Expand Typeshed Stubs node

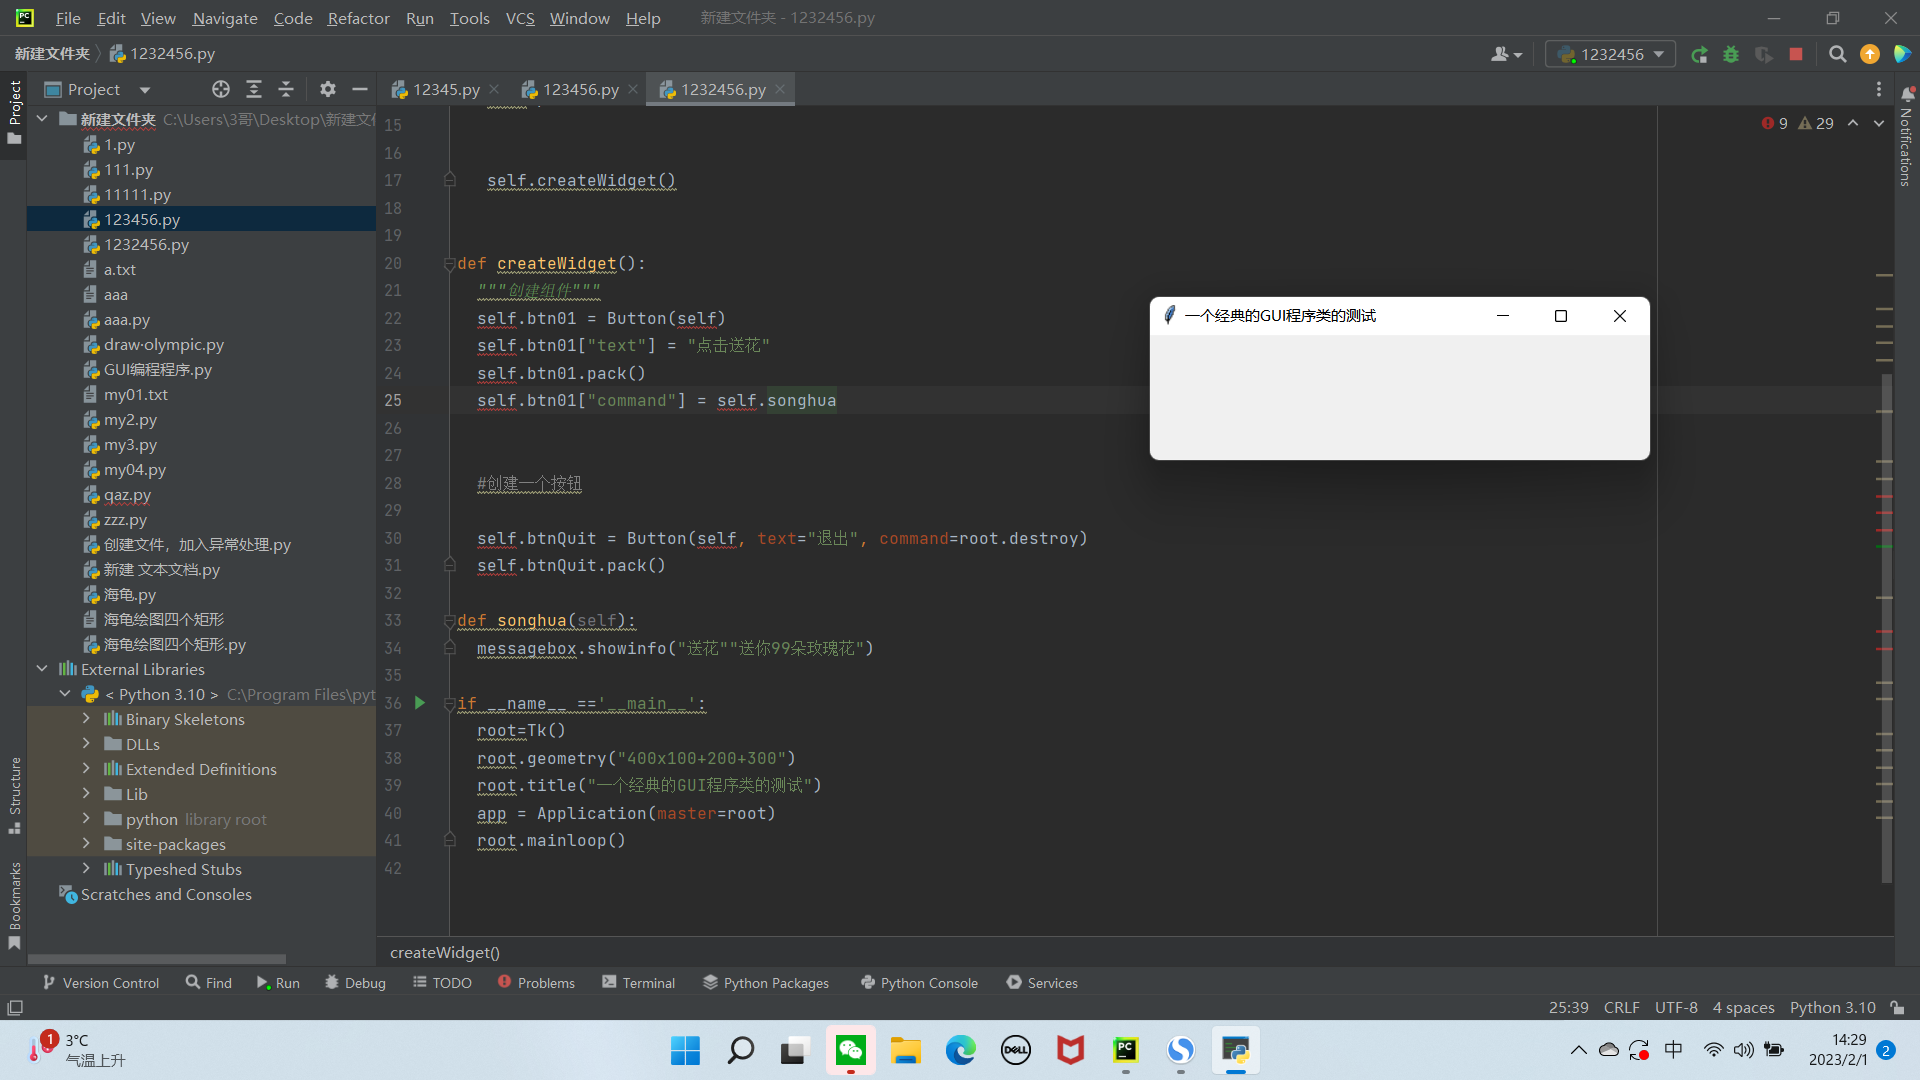[x=86, y=869]
